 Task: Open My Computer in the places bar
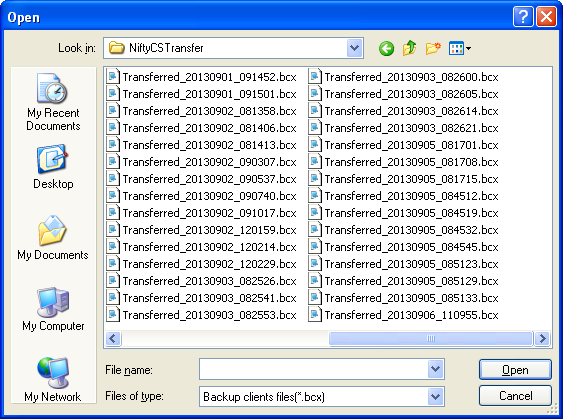click(53, 309)
